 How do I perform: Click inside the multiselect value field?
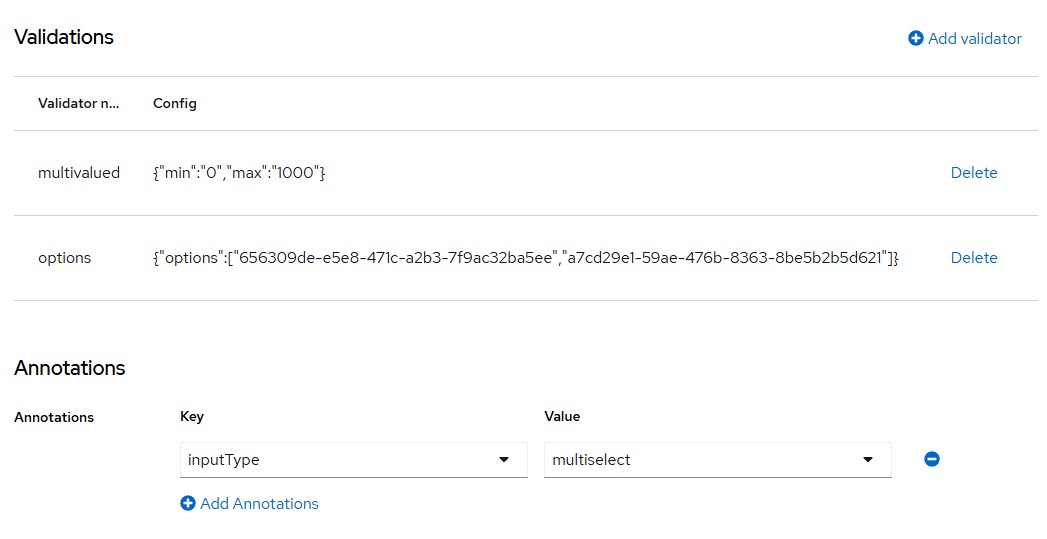point(718,460)
